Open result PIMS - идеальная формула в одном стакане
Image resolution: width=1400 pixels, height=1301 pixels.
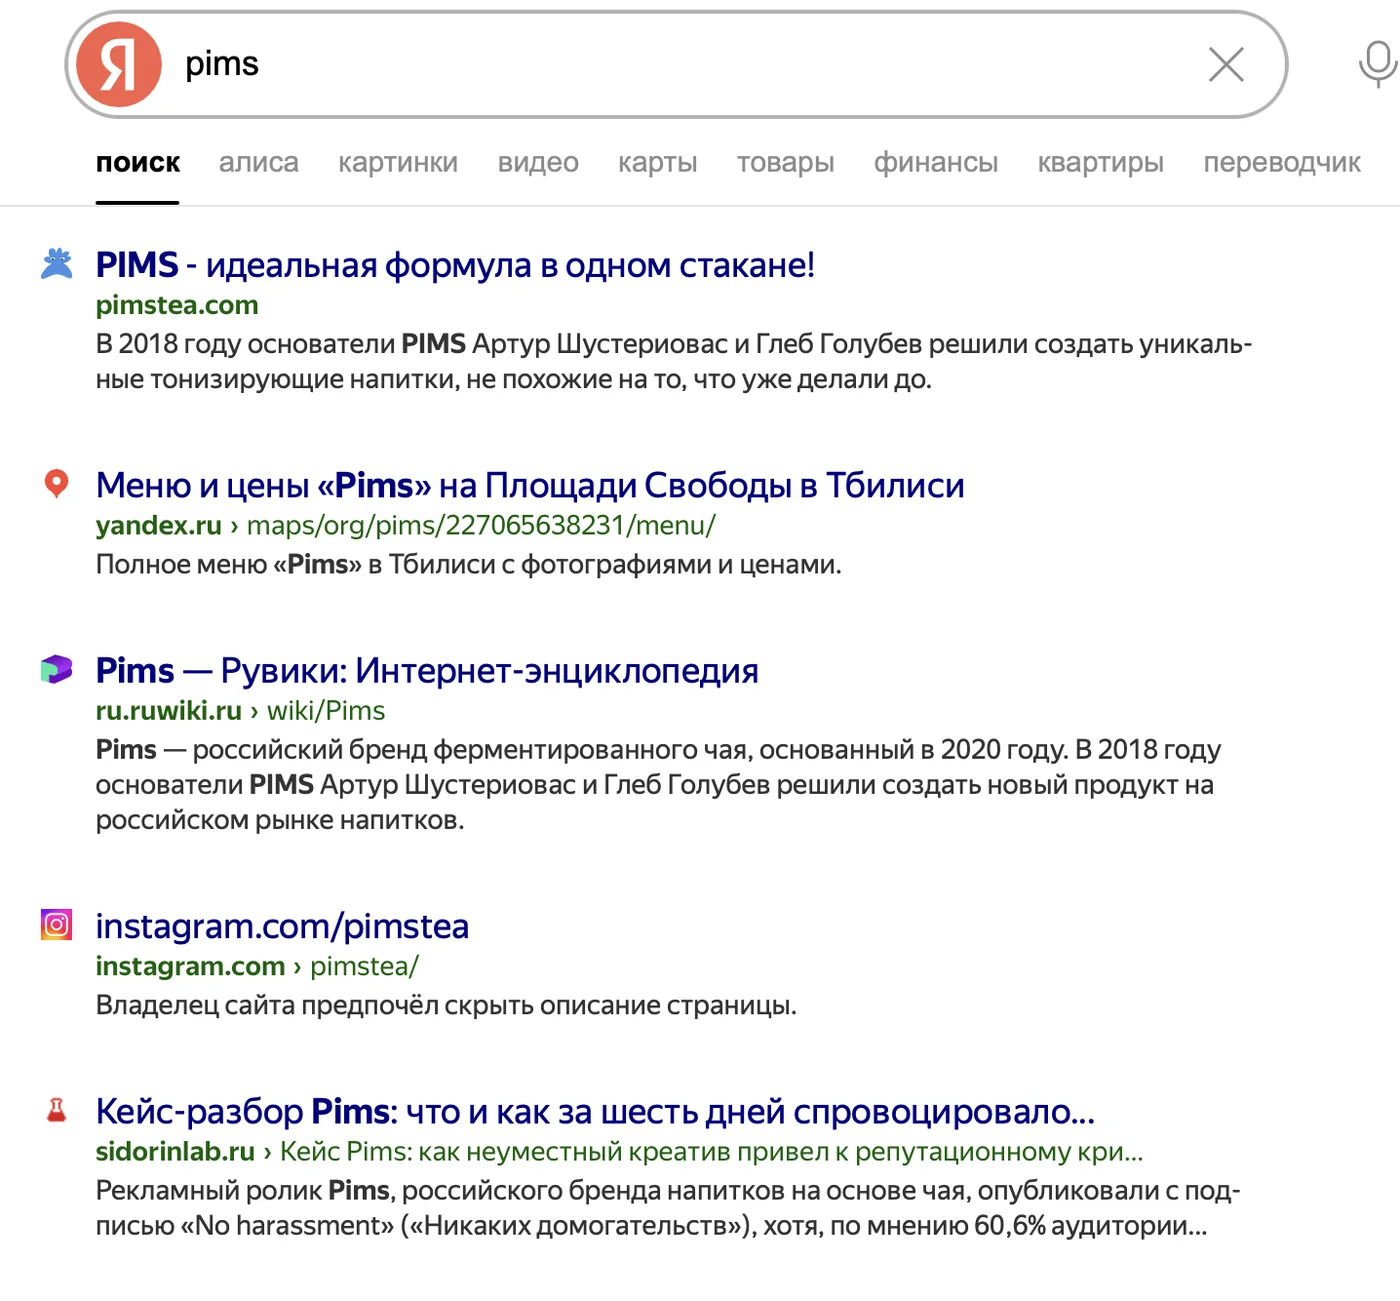(455, 265)
